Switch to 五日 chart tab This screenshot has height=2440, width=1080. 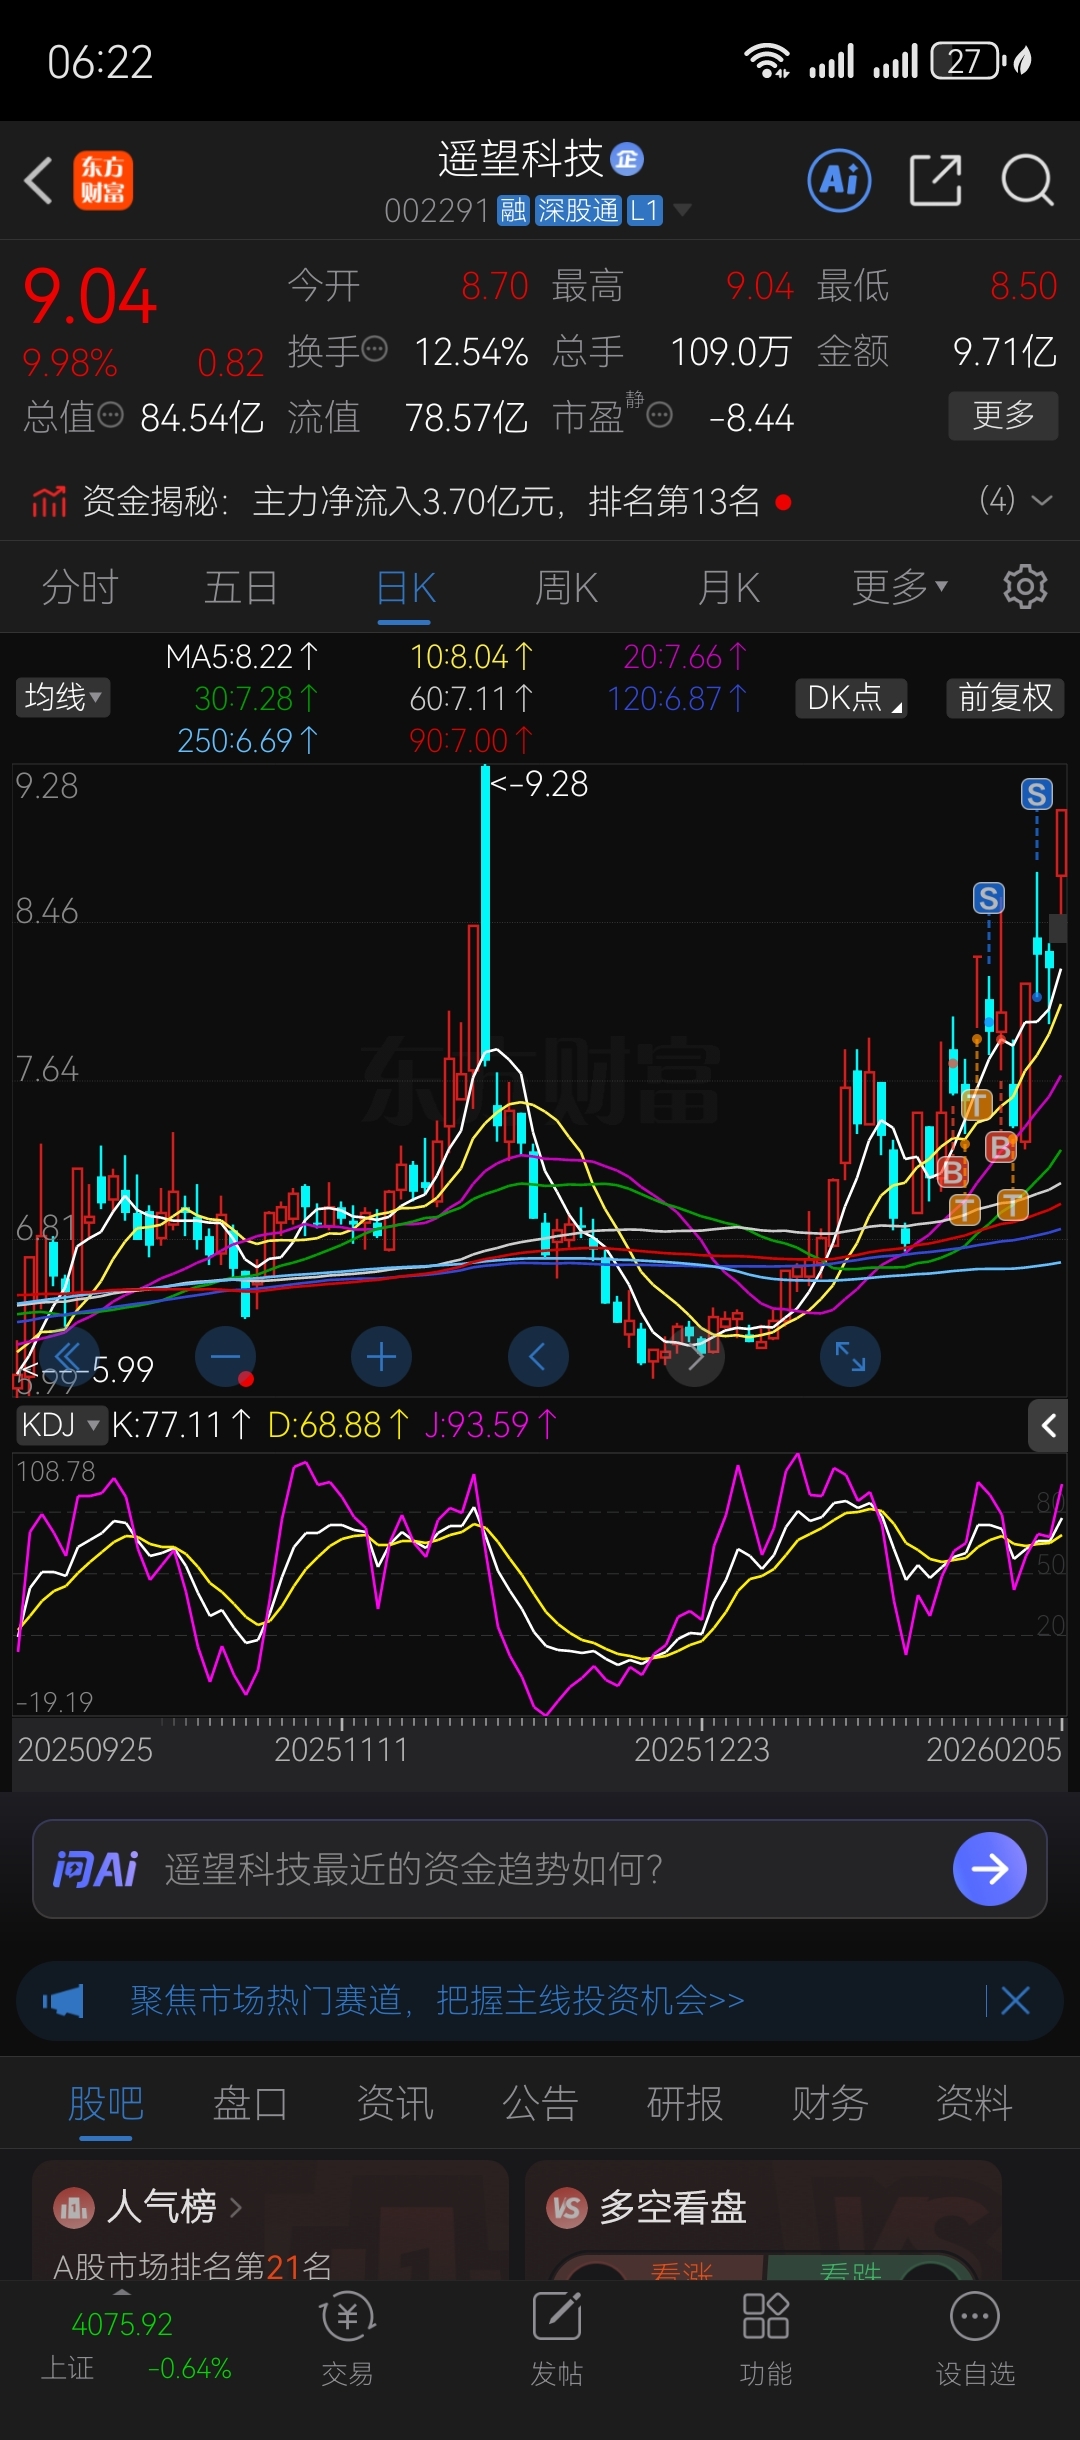(x=241, y=587)
